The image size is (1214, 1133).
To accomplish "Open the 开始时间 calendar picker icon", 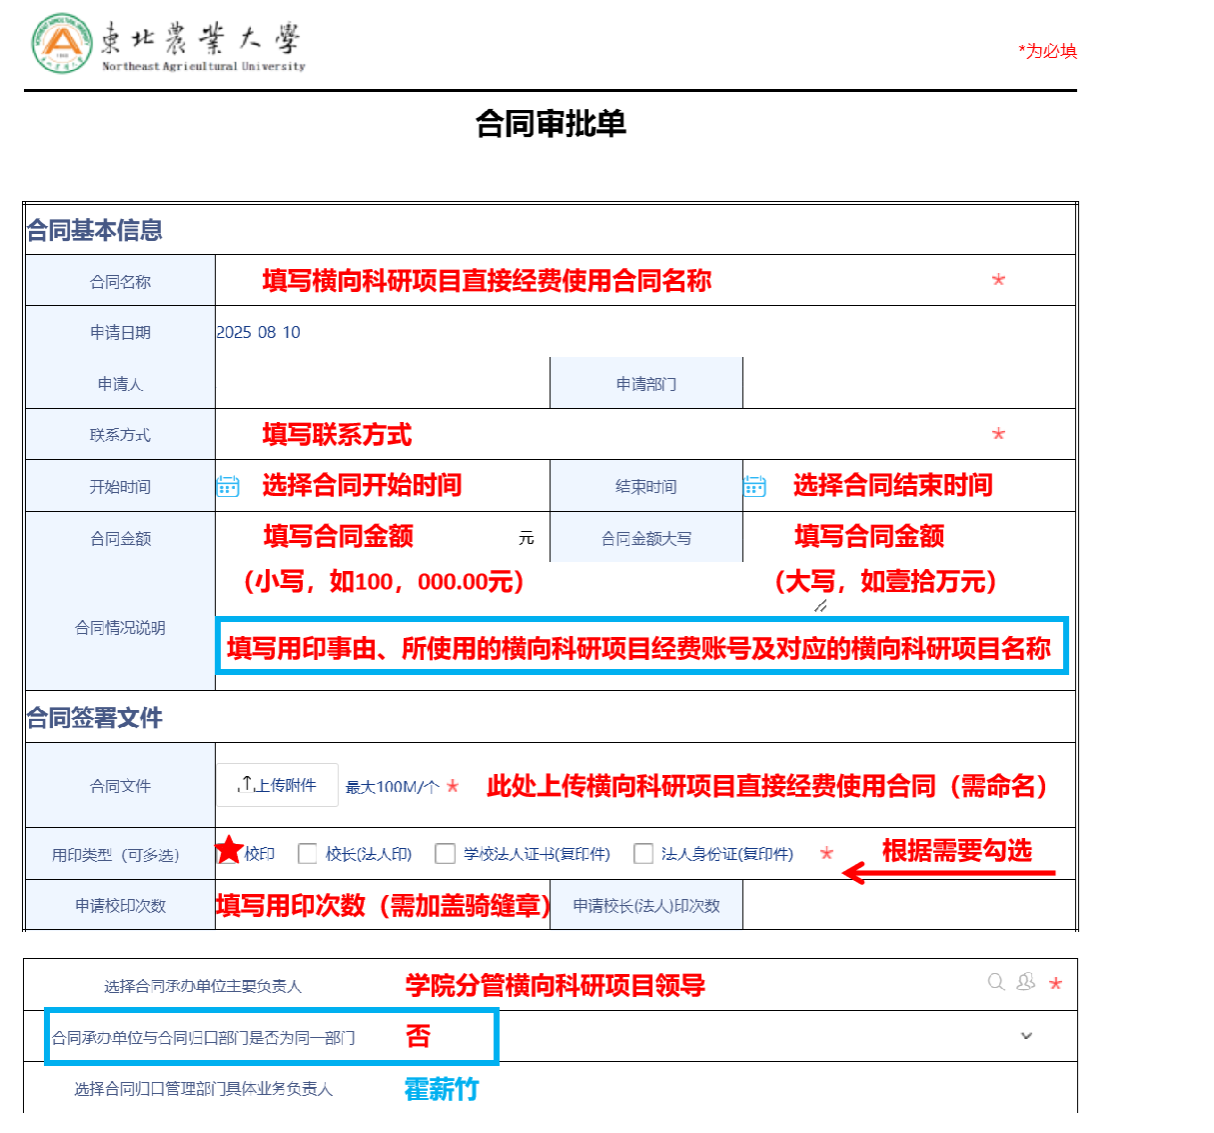I will coord(228,487).
